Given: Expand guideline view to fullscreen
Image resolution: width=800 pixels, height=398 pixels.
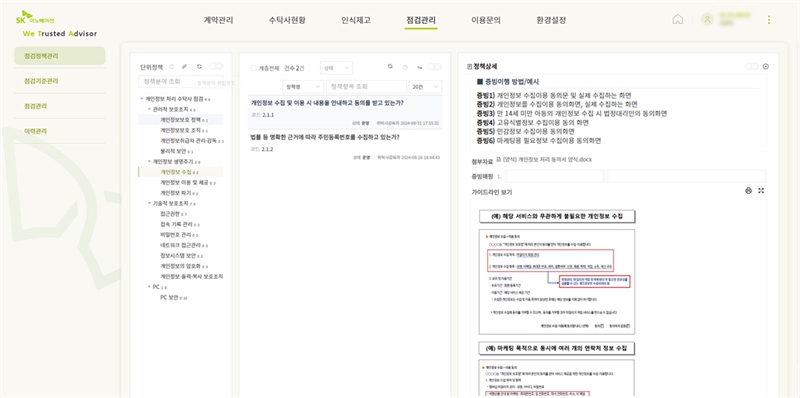Looking at the screenshot, I should click(x=761, y=190).
